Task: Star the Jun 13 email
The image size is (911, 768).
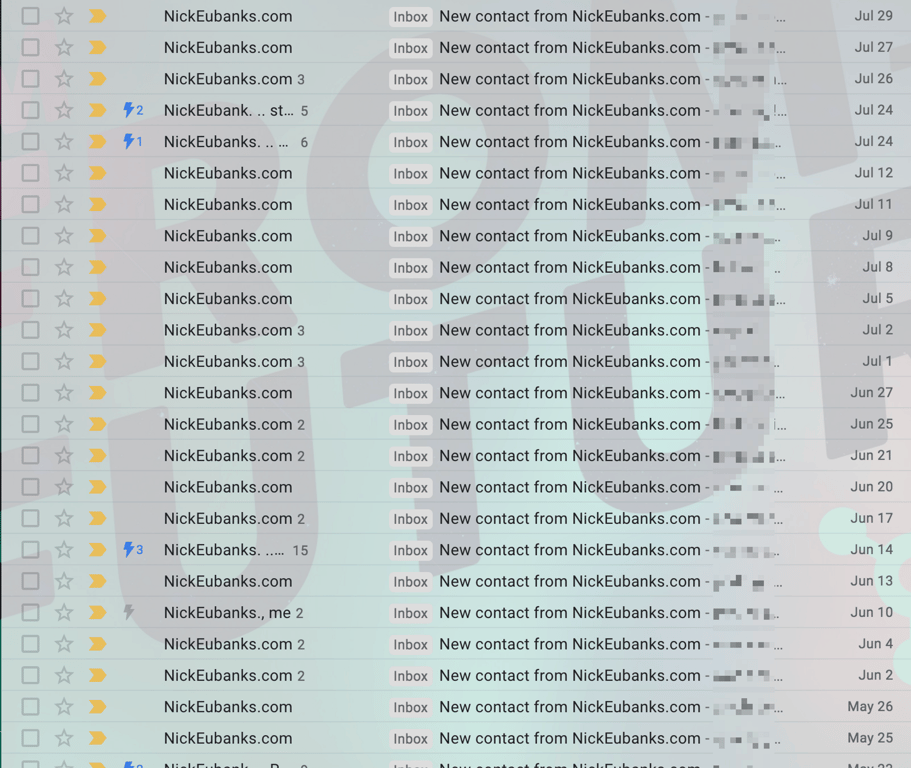Action: pos(64,581)
